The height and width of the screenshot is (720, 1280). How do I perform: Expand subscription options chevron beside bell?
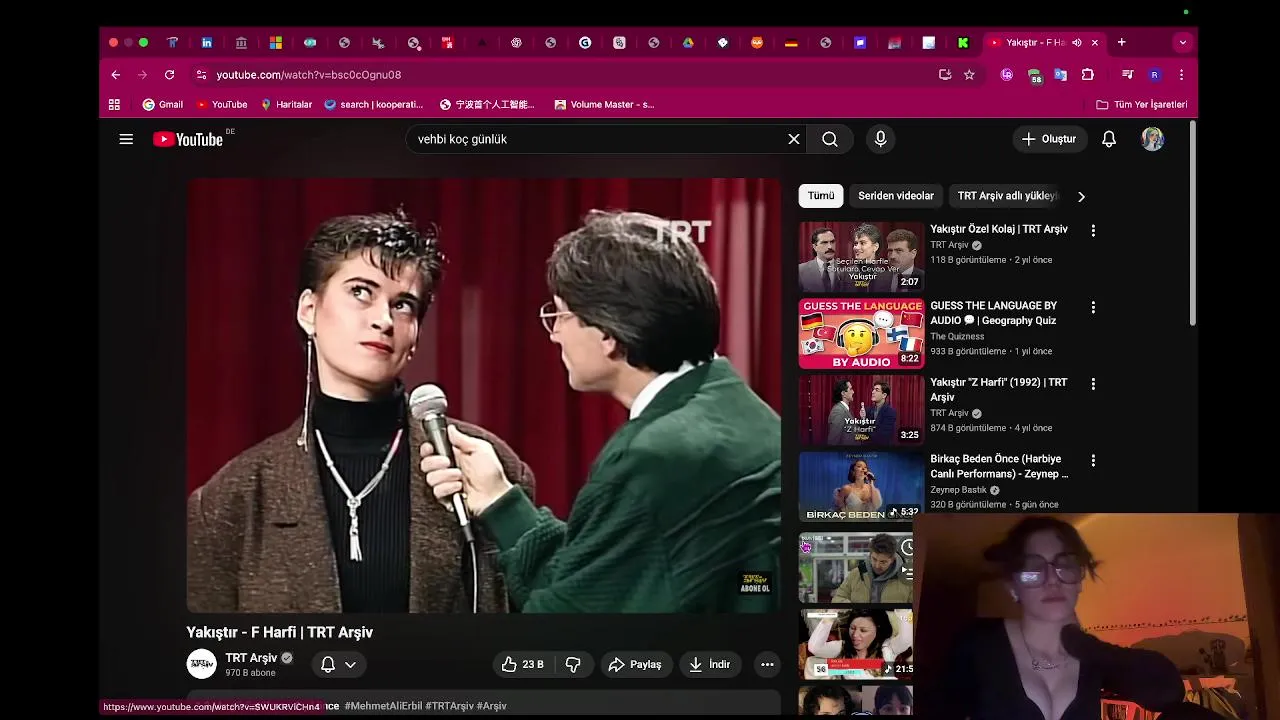pyautogui.click(x=350, y=664)
